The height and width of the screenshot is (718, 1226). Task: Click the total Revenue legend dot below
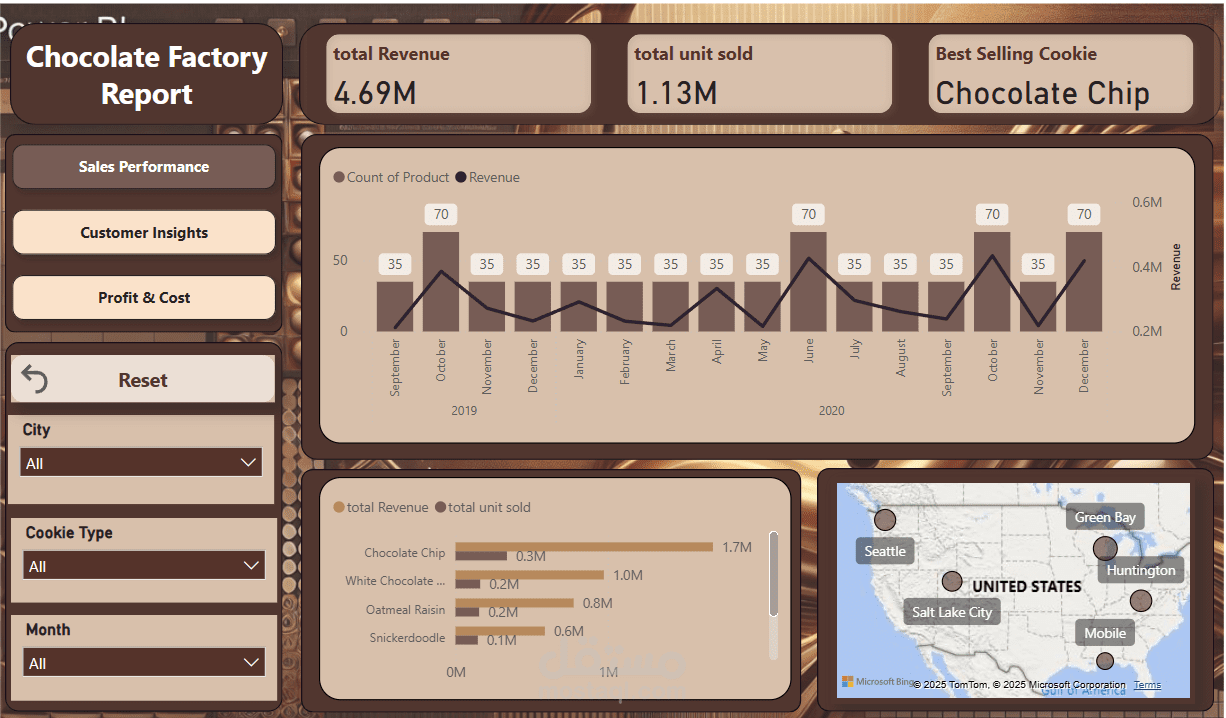pyautogui.click(x=338, y=507)
